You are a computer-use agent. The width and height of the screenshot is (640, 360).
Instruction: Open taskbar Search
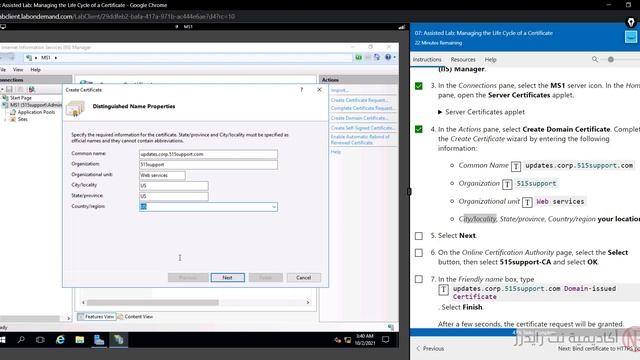point(21,340)
